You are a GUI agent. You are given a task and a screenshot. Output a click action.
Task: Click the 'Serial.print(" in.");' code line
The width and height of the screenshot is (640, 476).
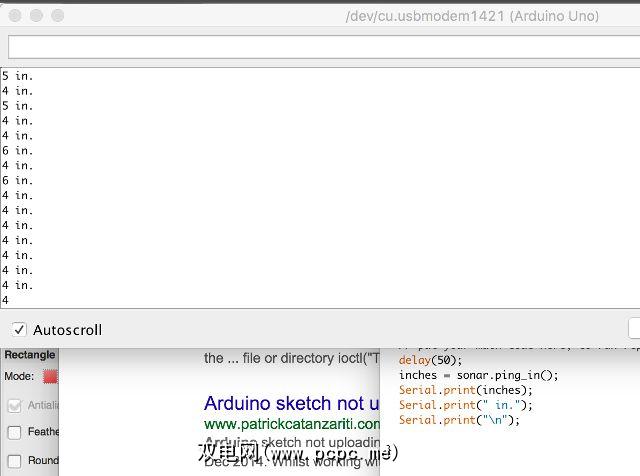[466, 405]
